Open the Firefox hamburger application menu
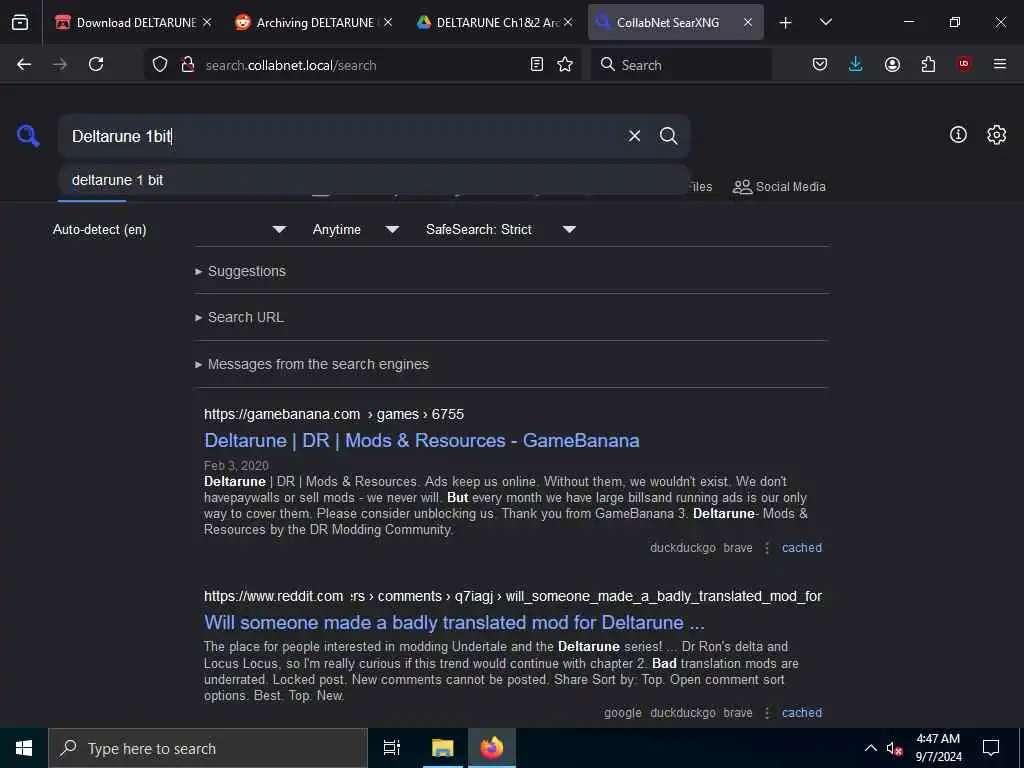This screenshot has width=1024, height=768. tap(1000, 64)
